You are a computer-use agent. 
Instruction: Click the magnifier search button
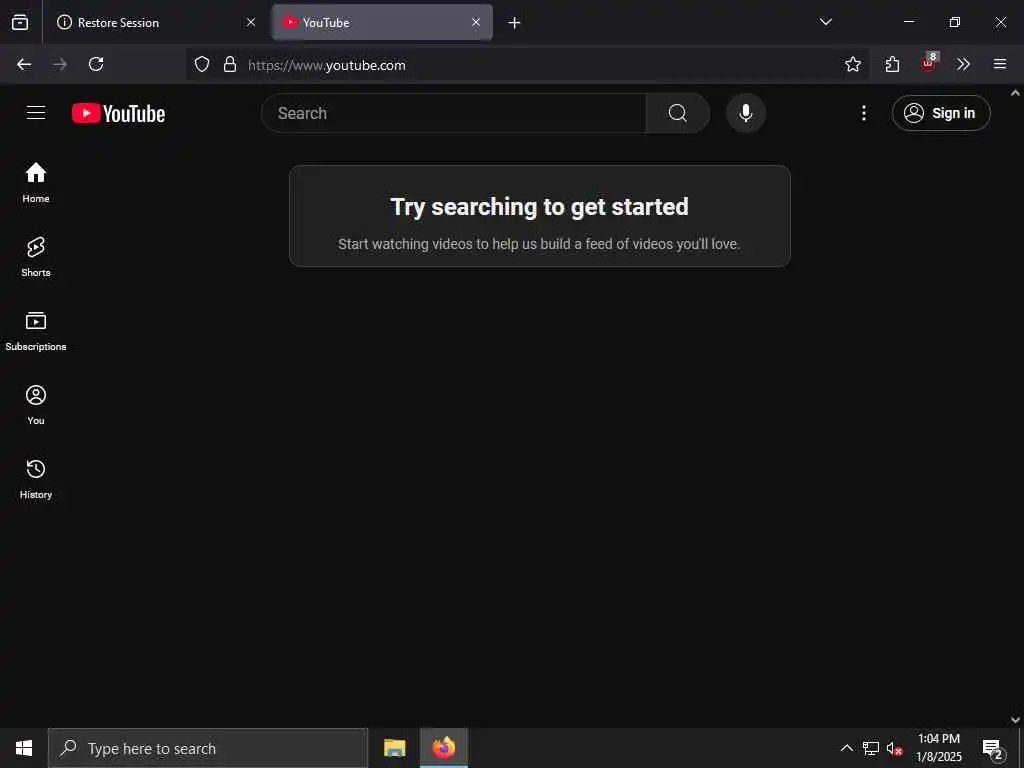click(x=677, y=113)
